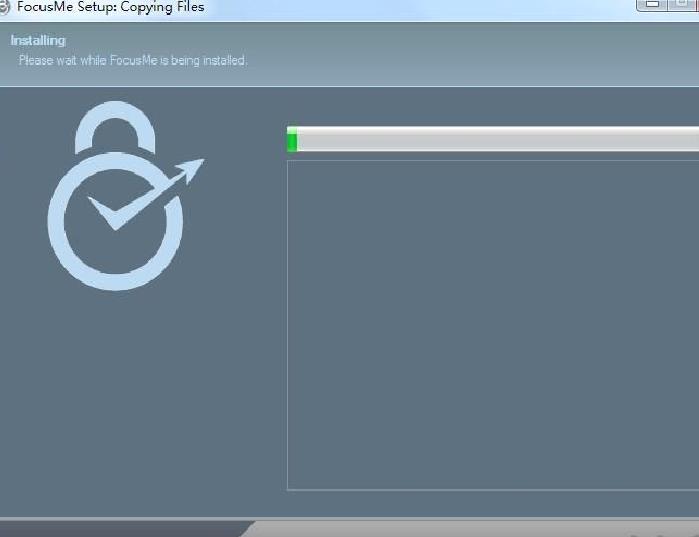Click the FocusMe padlock clock logo
699x537 pixels.
click(x=126, y=196)
